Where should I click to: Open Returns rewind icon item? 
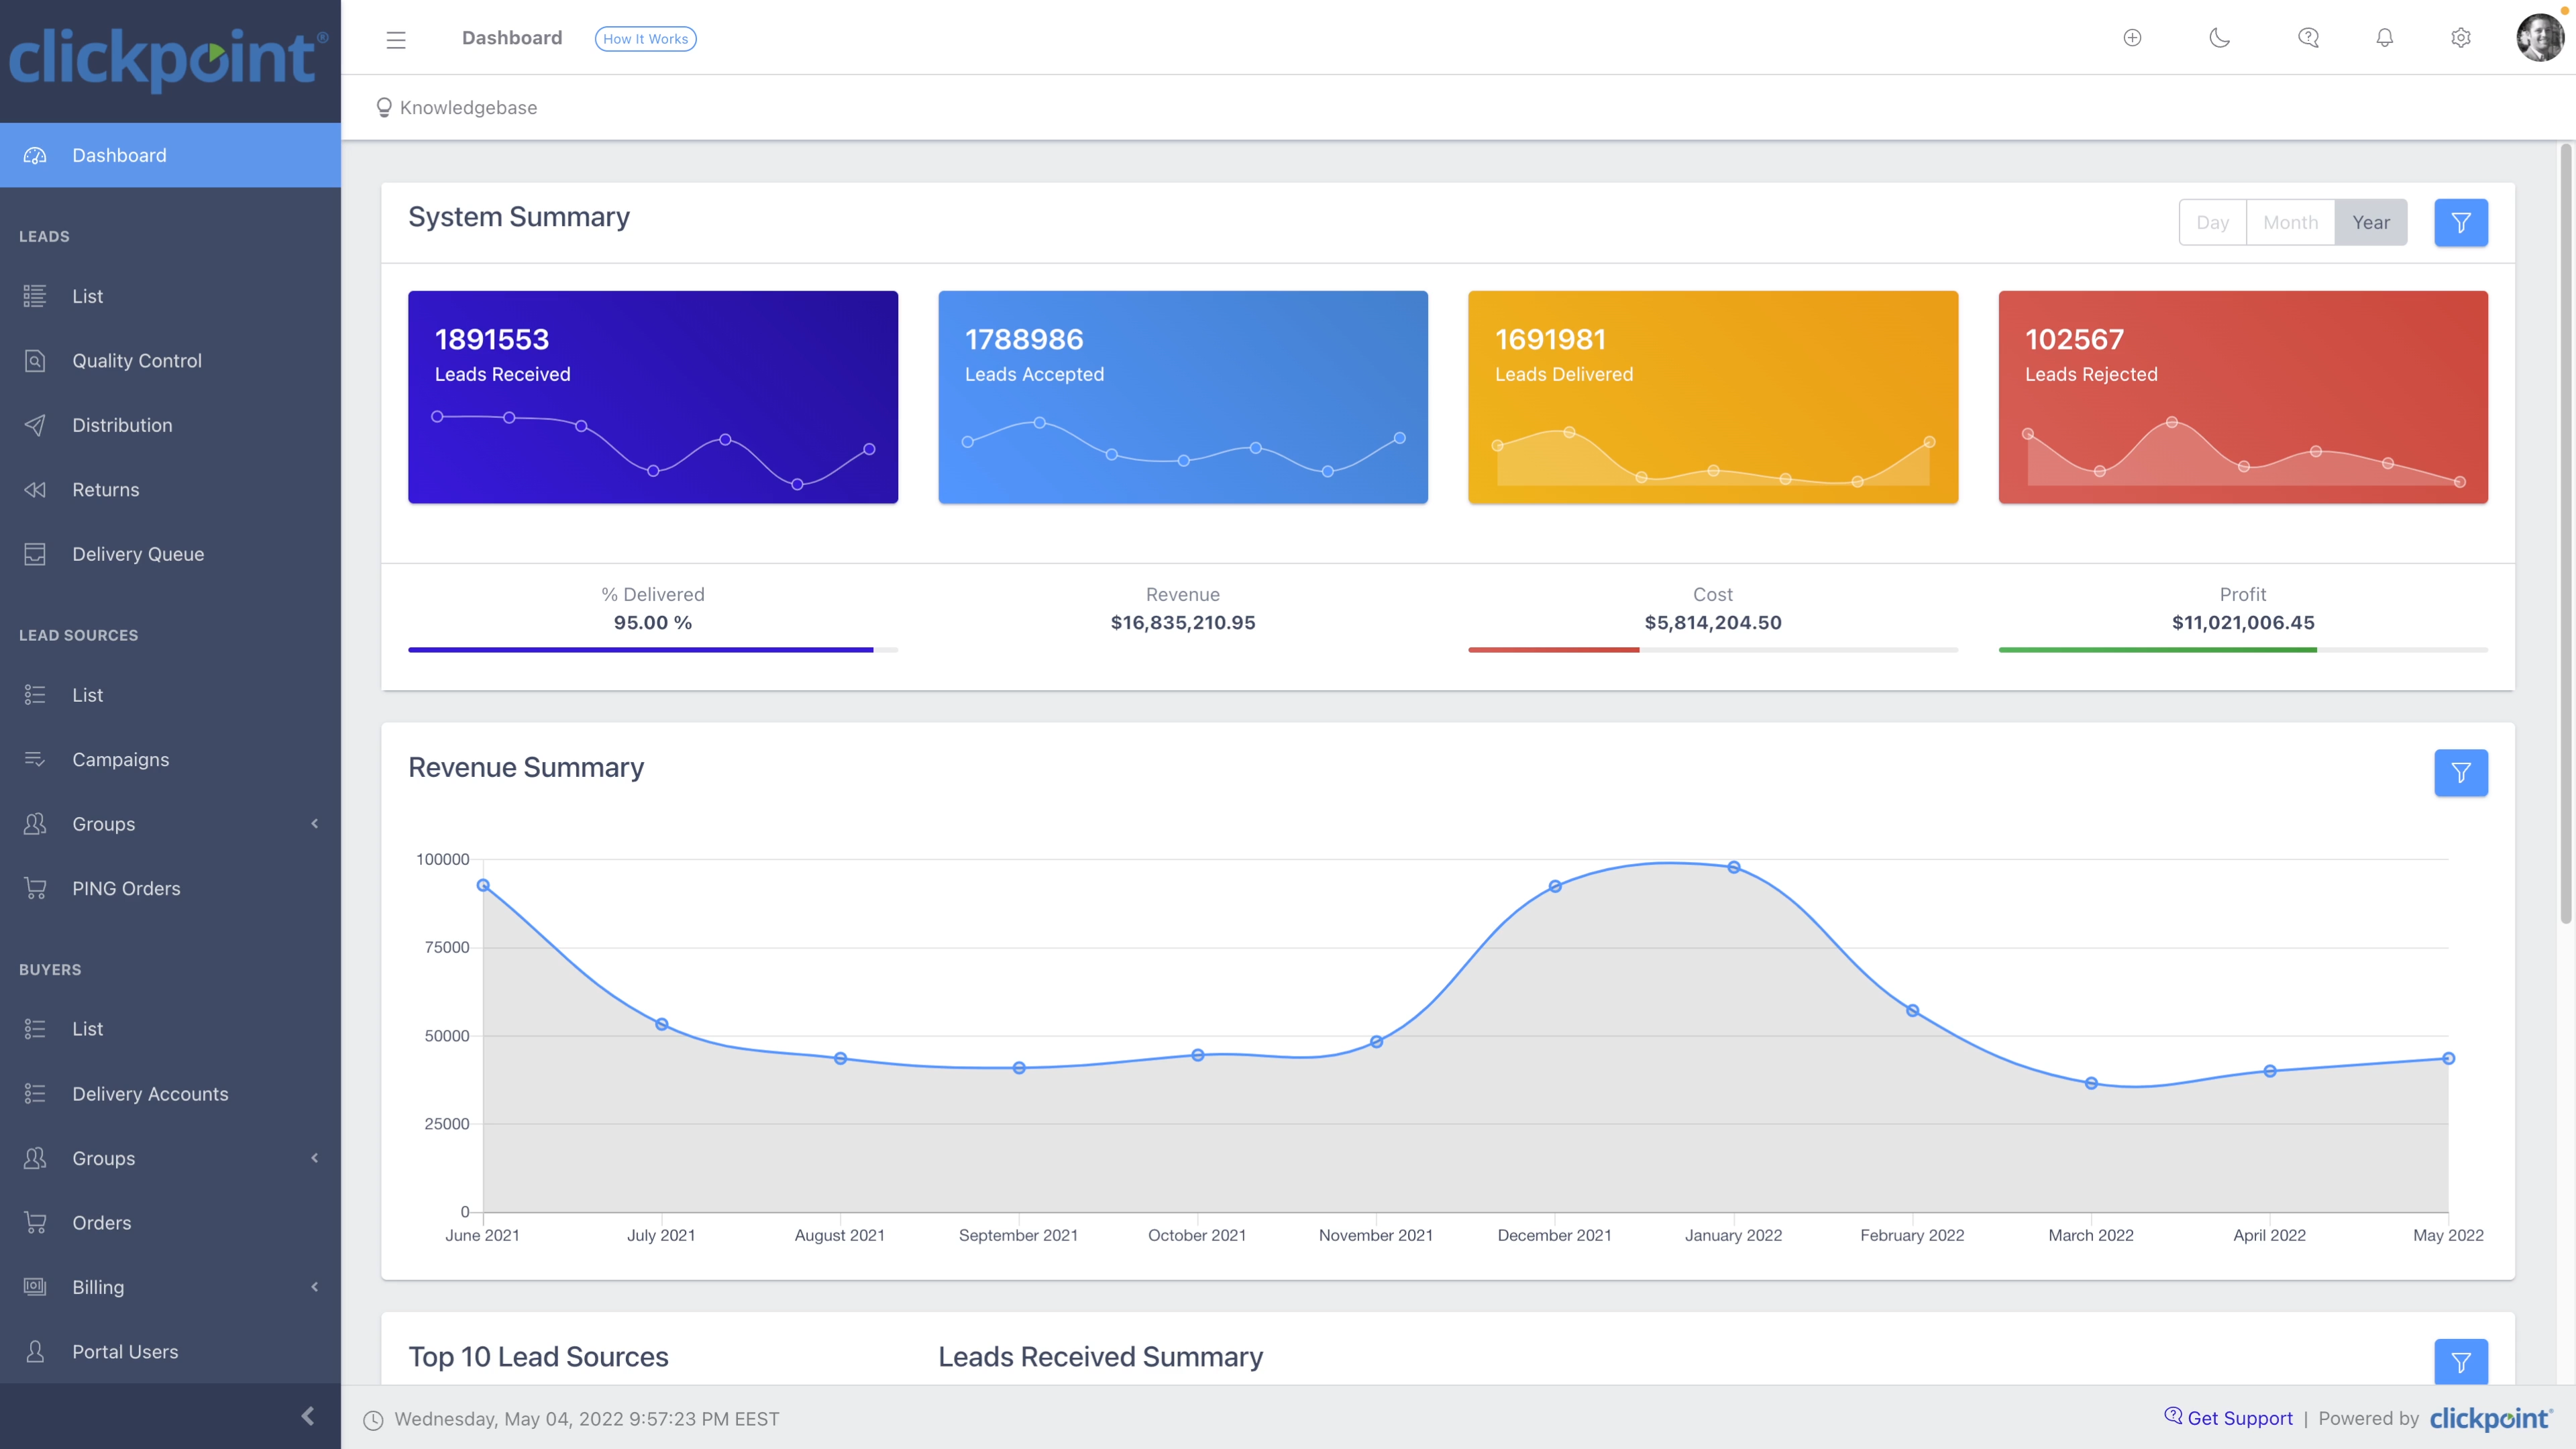tap(170, 490)
